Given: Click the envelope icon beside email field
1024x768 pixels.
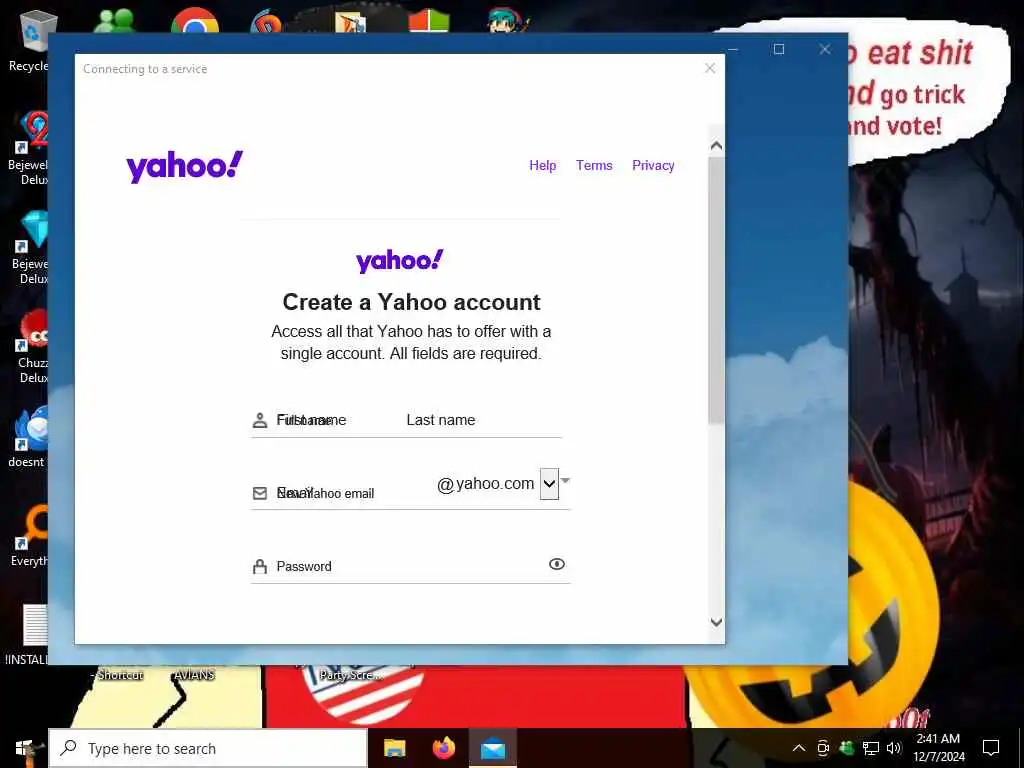Looking at the screenshot, I should 260,493.
